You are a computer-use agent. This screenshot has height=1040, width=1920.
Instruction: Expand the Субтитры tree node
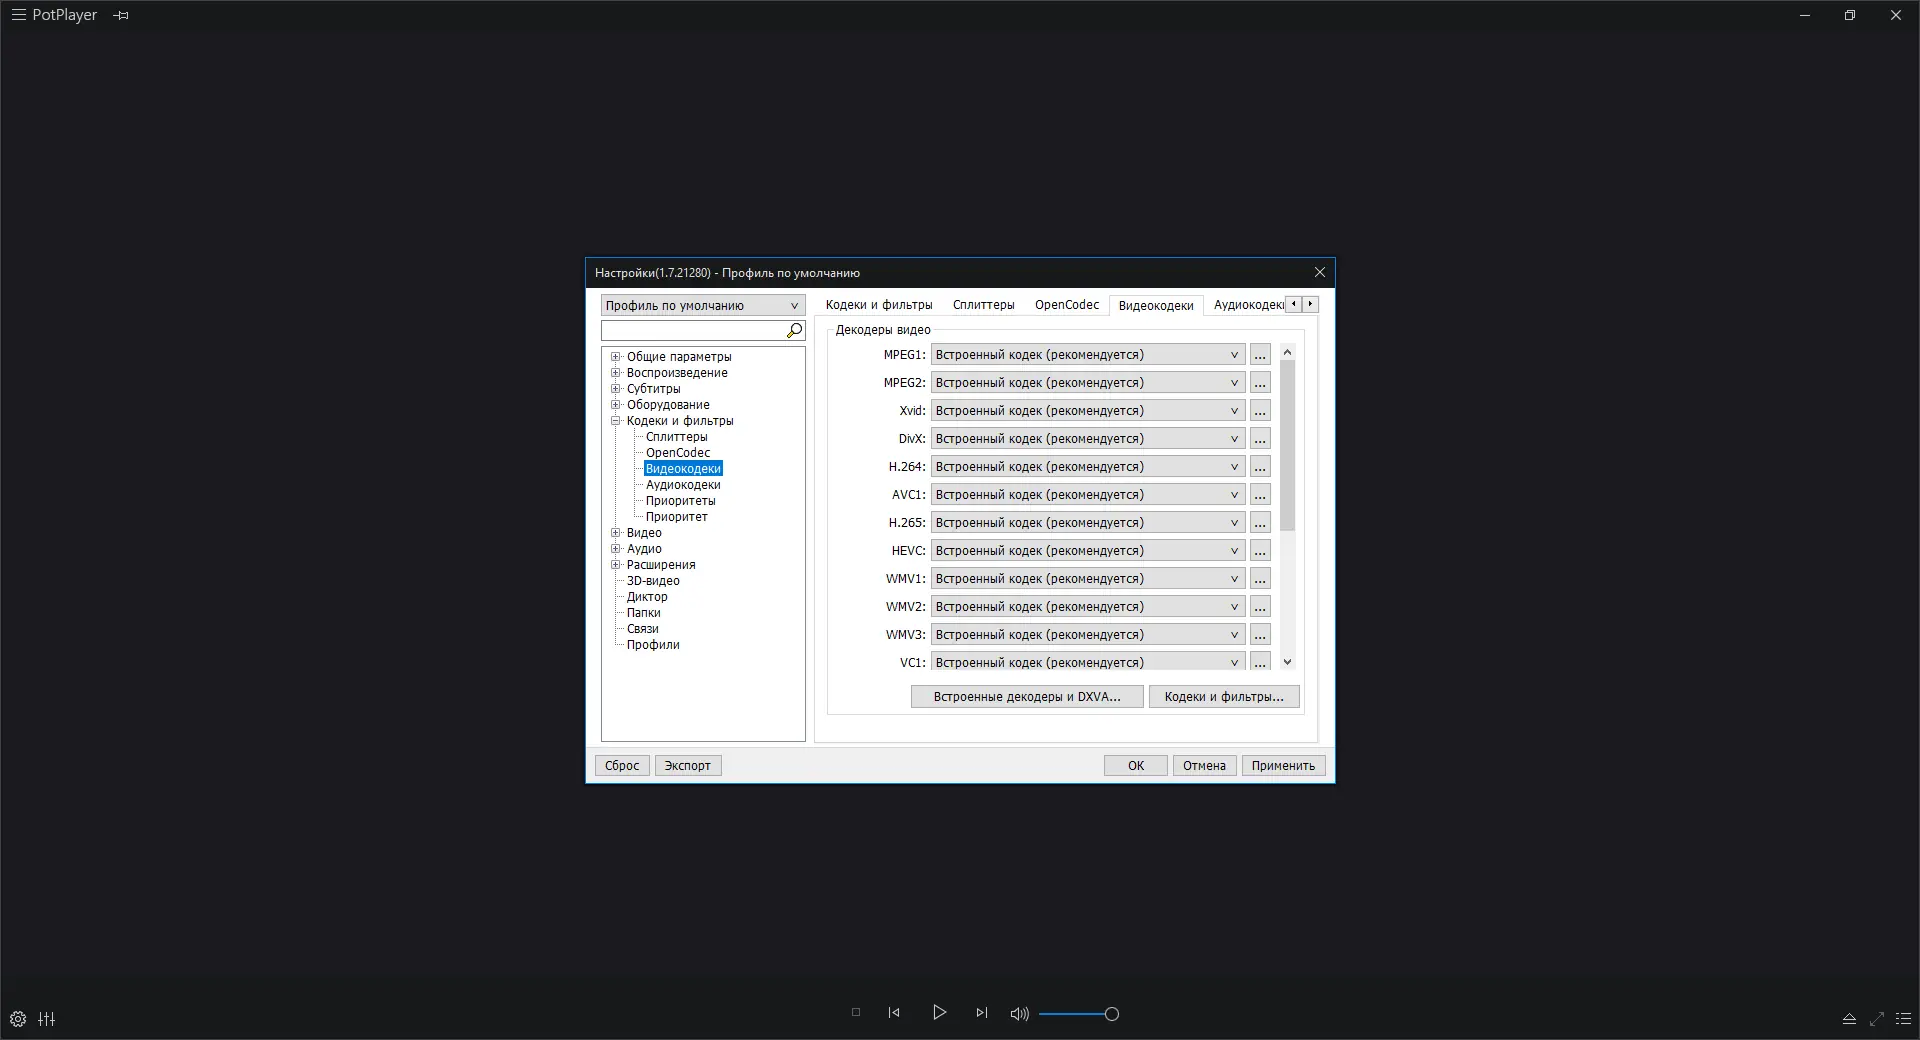tap(616, 389)
